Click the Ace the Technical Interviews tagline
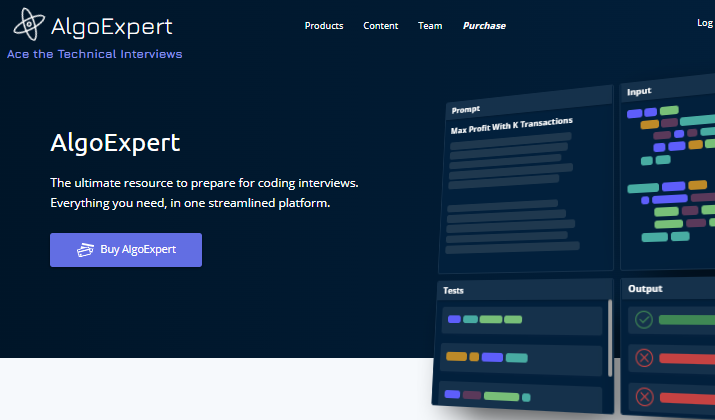This screenshot has height=420, width=715. coord(94,54)
